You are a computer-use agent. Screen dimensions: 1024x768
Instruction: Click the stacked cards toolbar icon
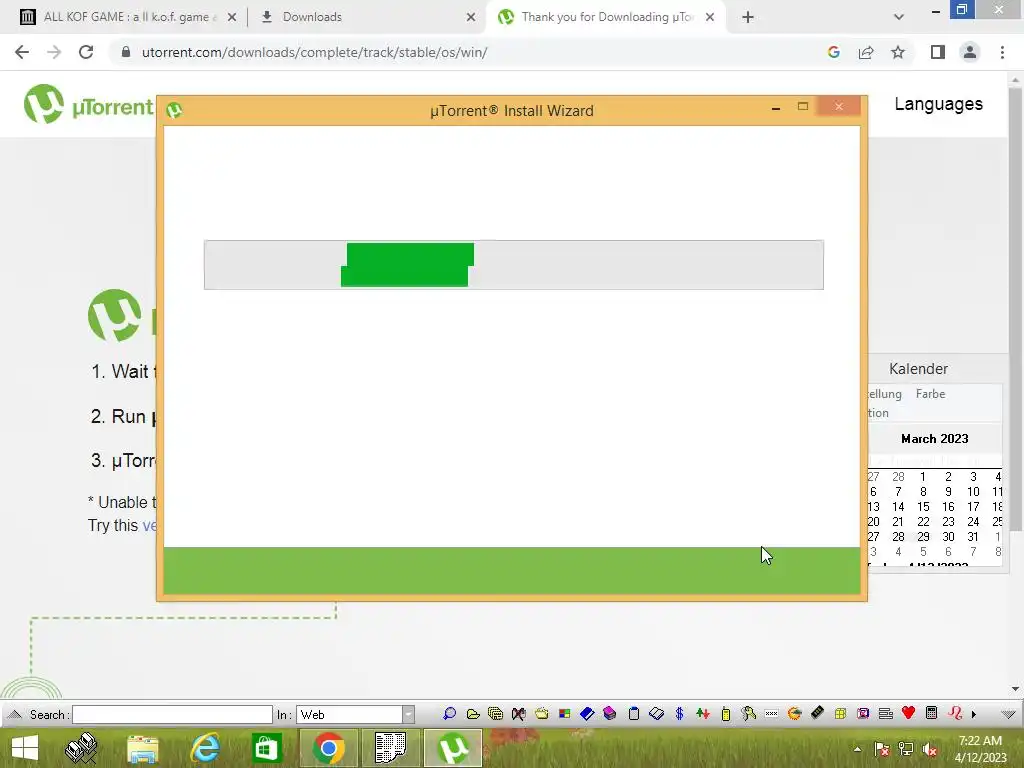pyautogui.click(x=496, y=714)
